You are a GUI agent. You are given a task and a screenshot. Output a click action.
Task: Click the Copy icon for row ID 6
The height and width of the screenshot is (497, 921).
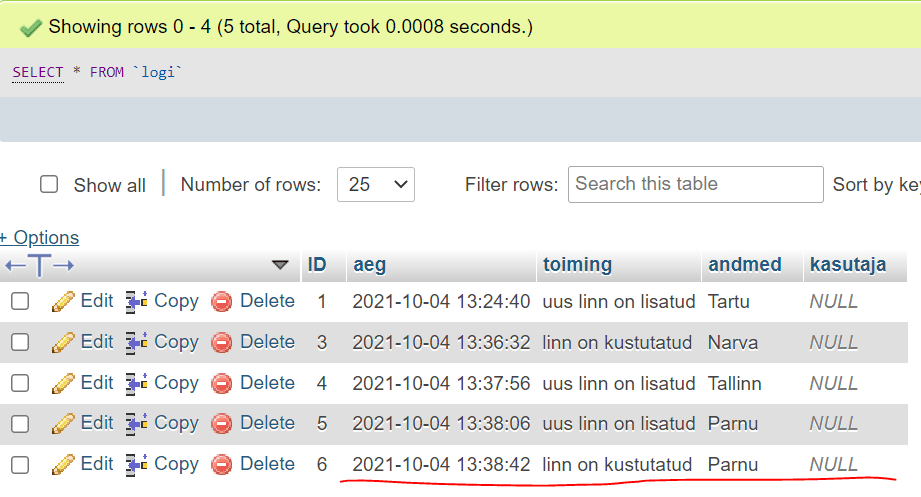137,464
